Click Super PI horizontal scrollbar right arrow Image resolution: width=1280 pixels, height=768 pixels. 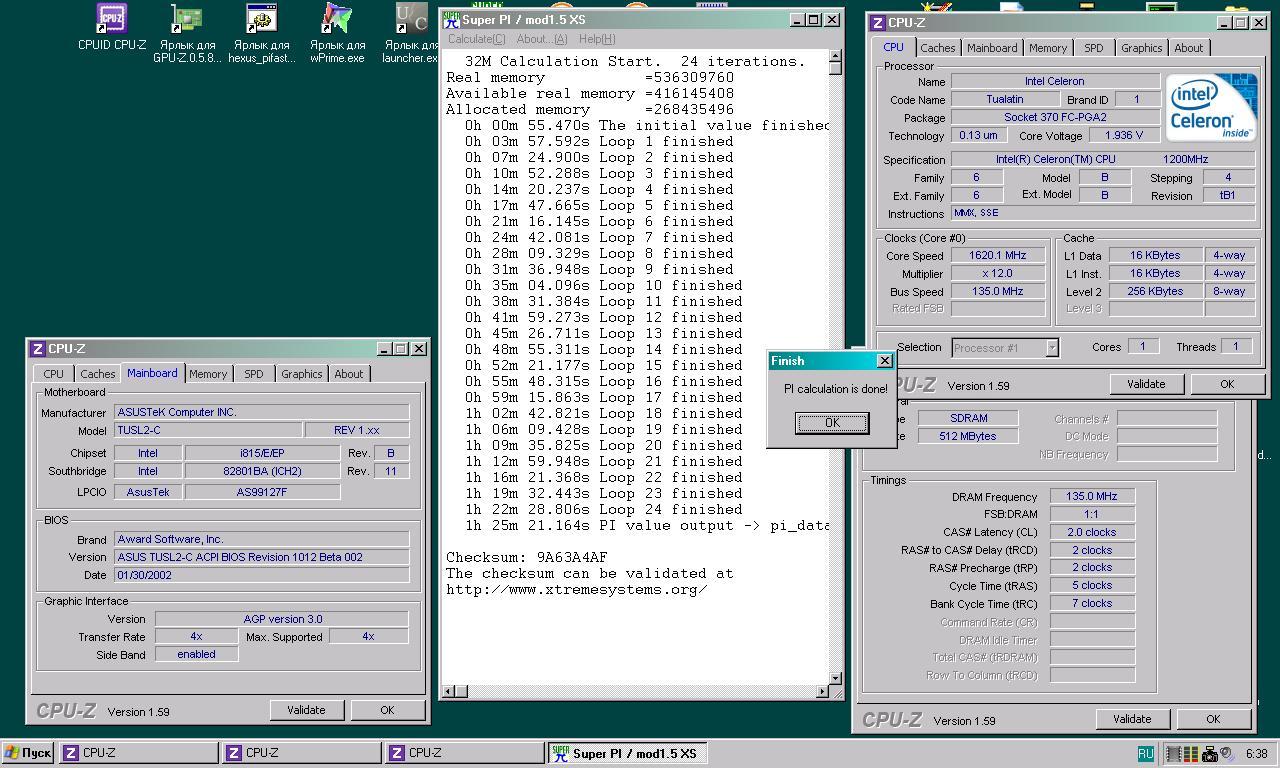point(823,691)
